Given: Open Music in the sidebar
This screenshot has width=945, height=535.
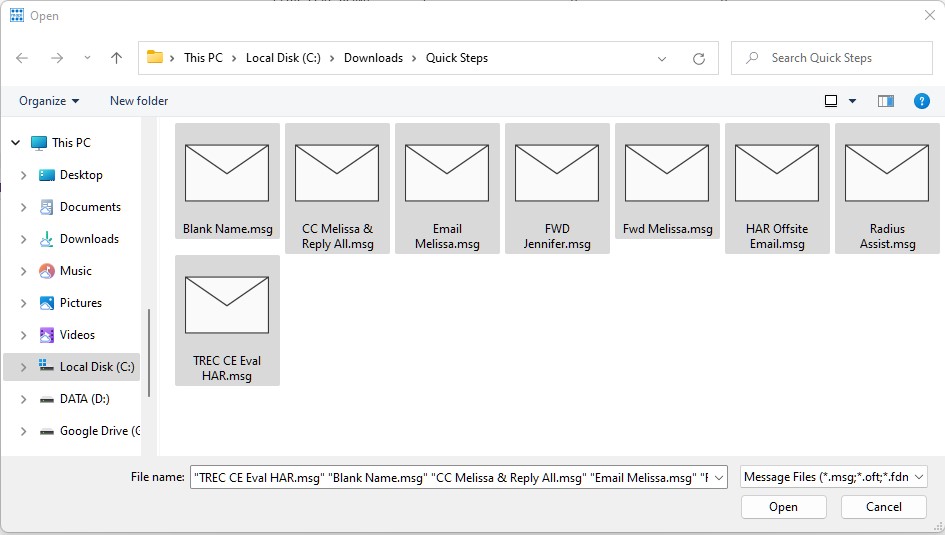Looking at the screenshot, I should click(75, 271).
